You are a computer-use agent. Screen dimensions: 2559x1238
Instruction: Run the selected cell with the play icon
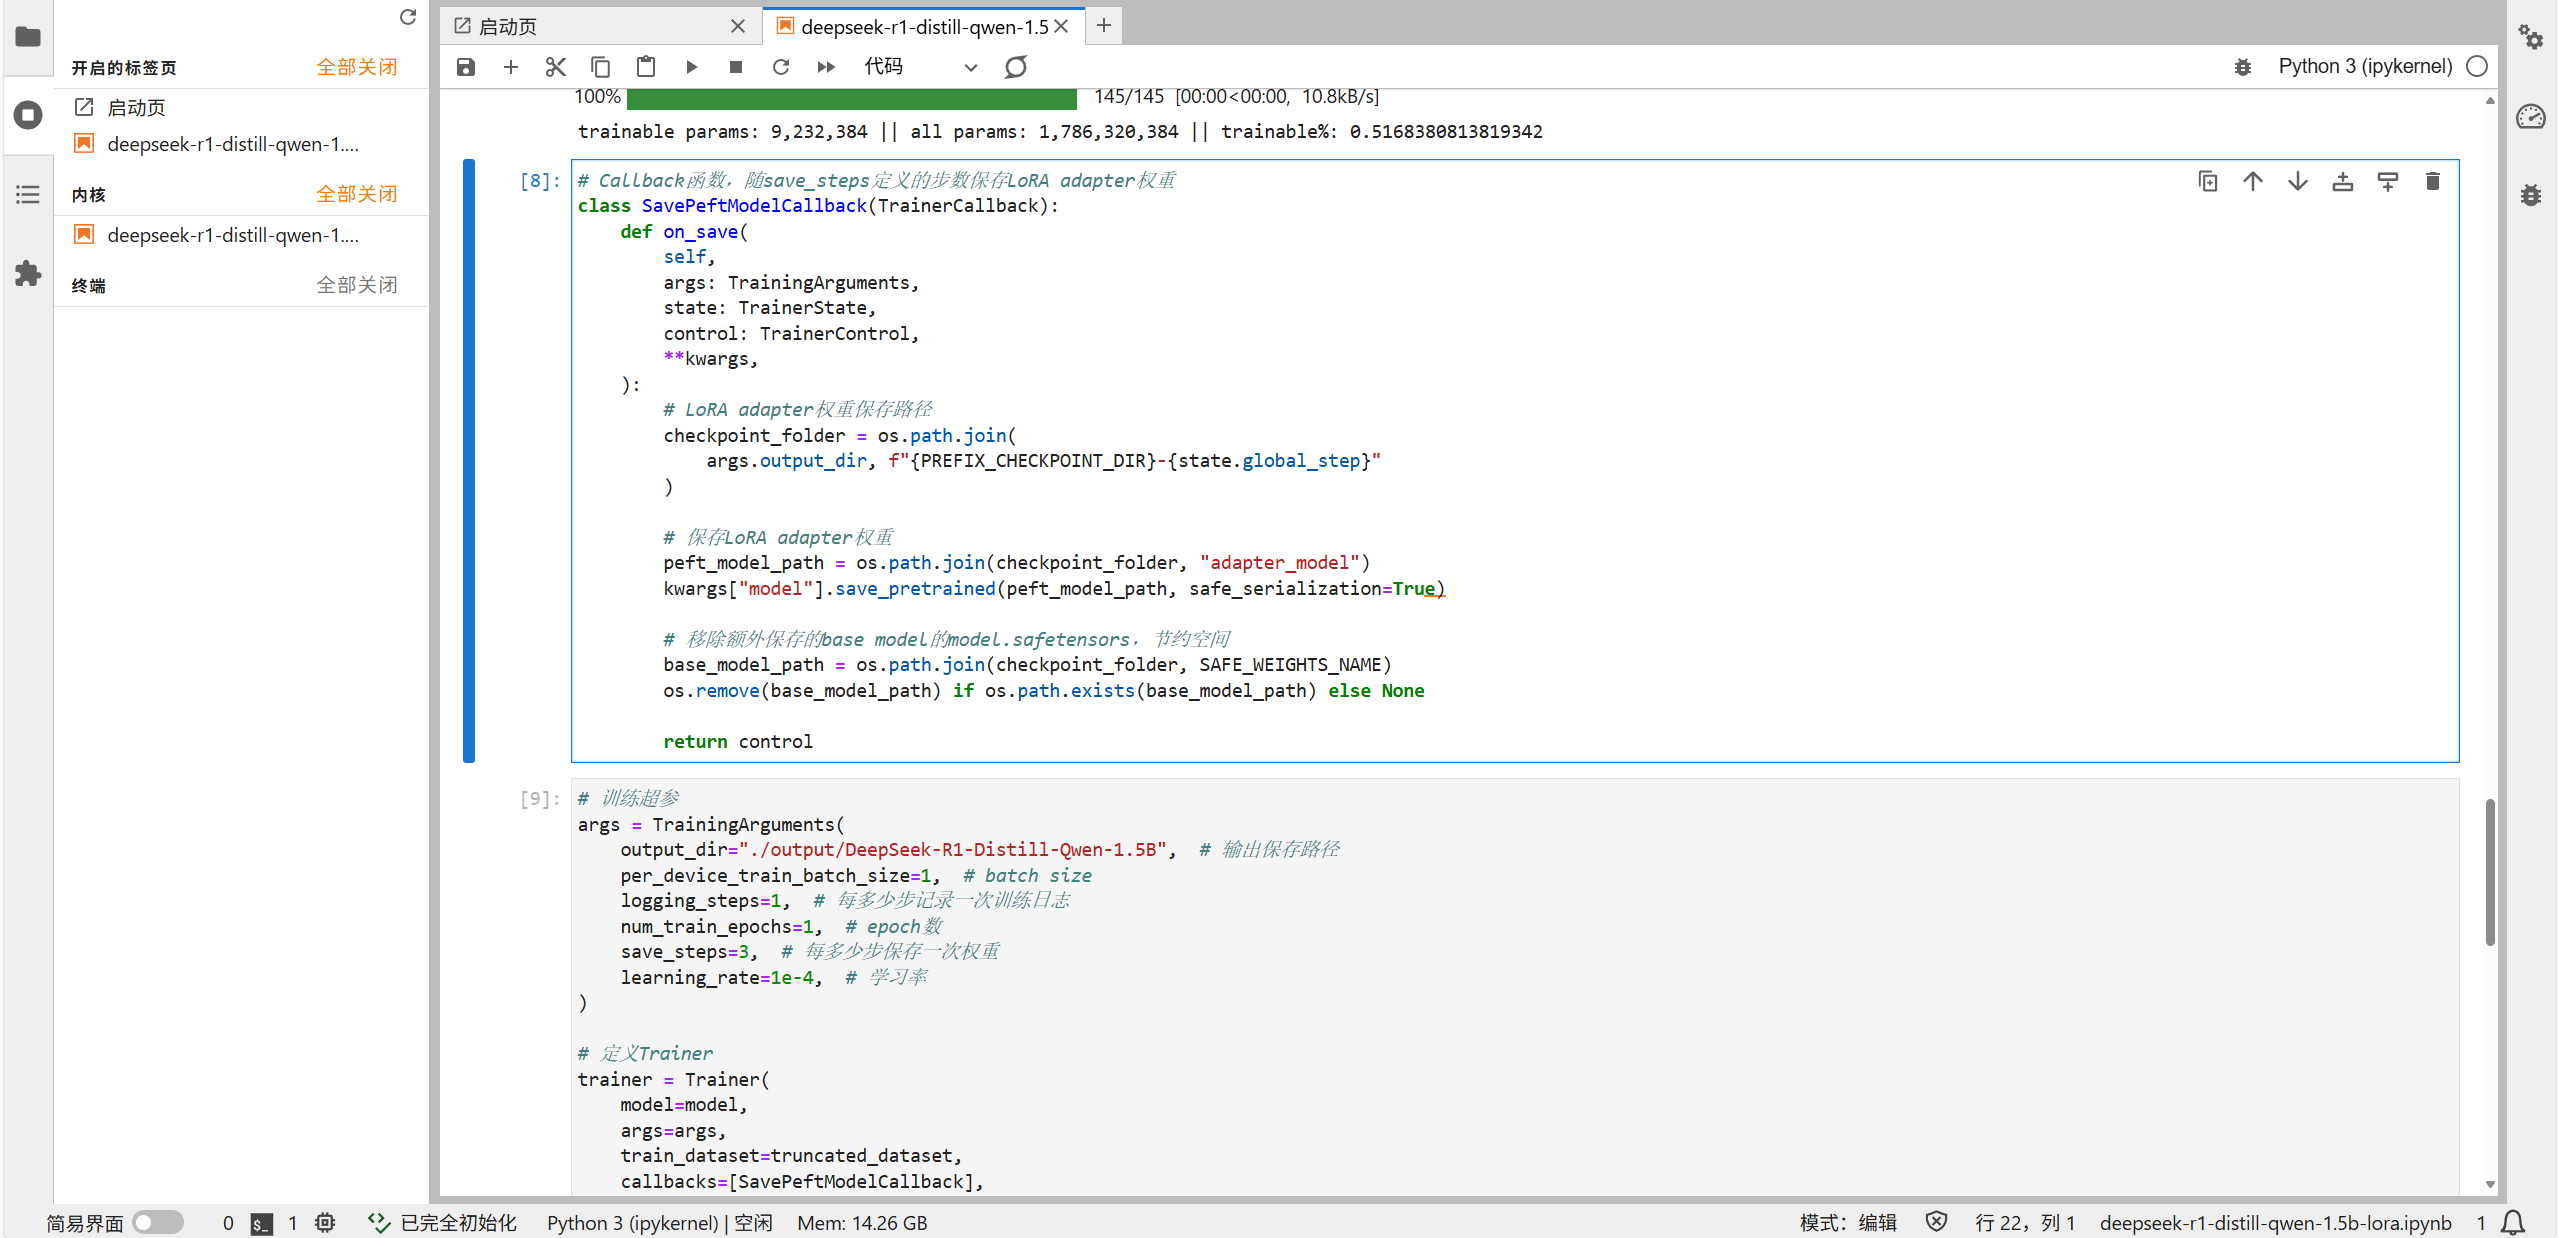tap(691, 67)
